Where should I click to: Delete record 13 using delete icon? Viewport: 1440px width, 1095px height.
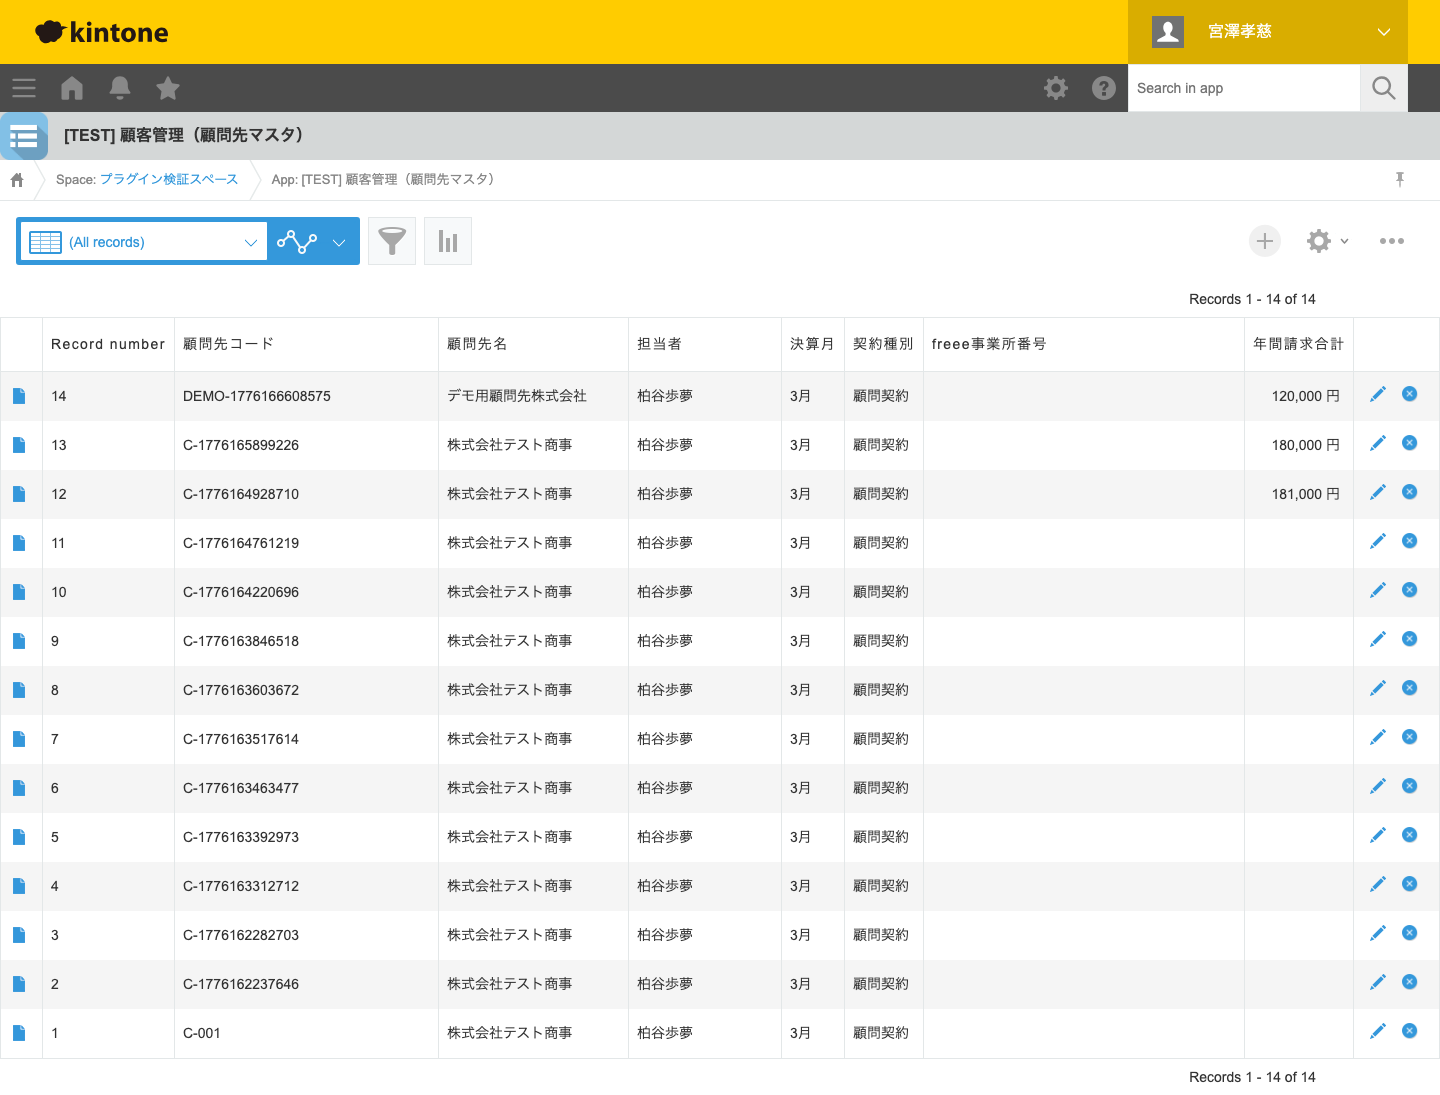[1410, 443]
